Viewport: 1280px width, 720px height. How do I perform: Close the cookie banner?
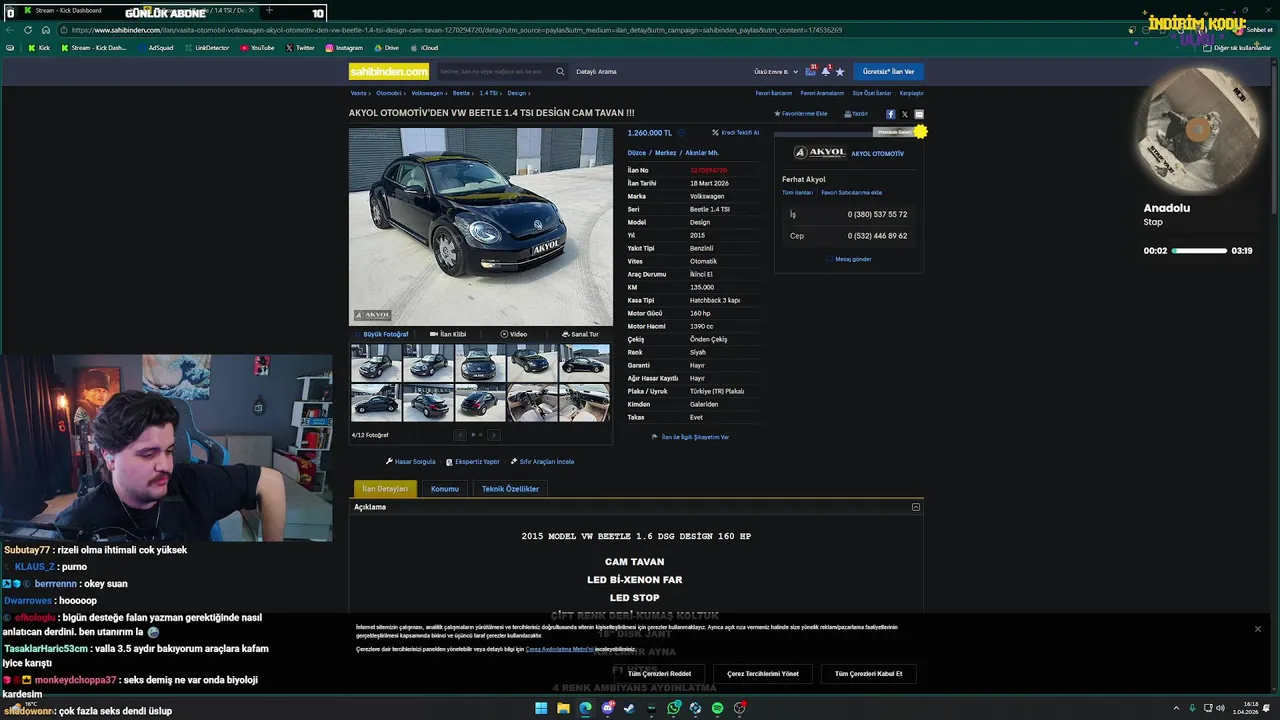(x=1257, y=629)
